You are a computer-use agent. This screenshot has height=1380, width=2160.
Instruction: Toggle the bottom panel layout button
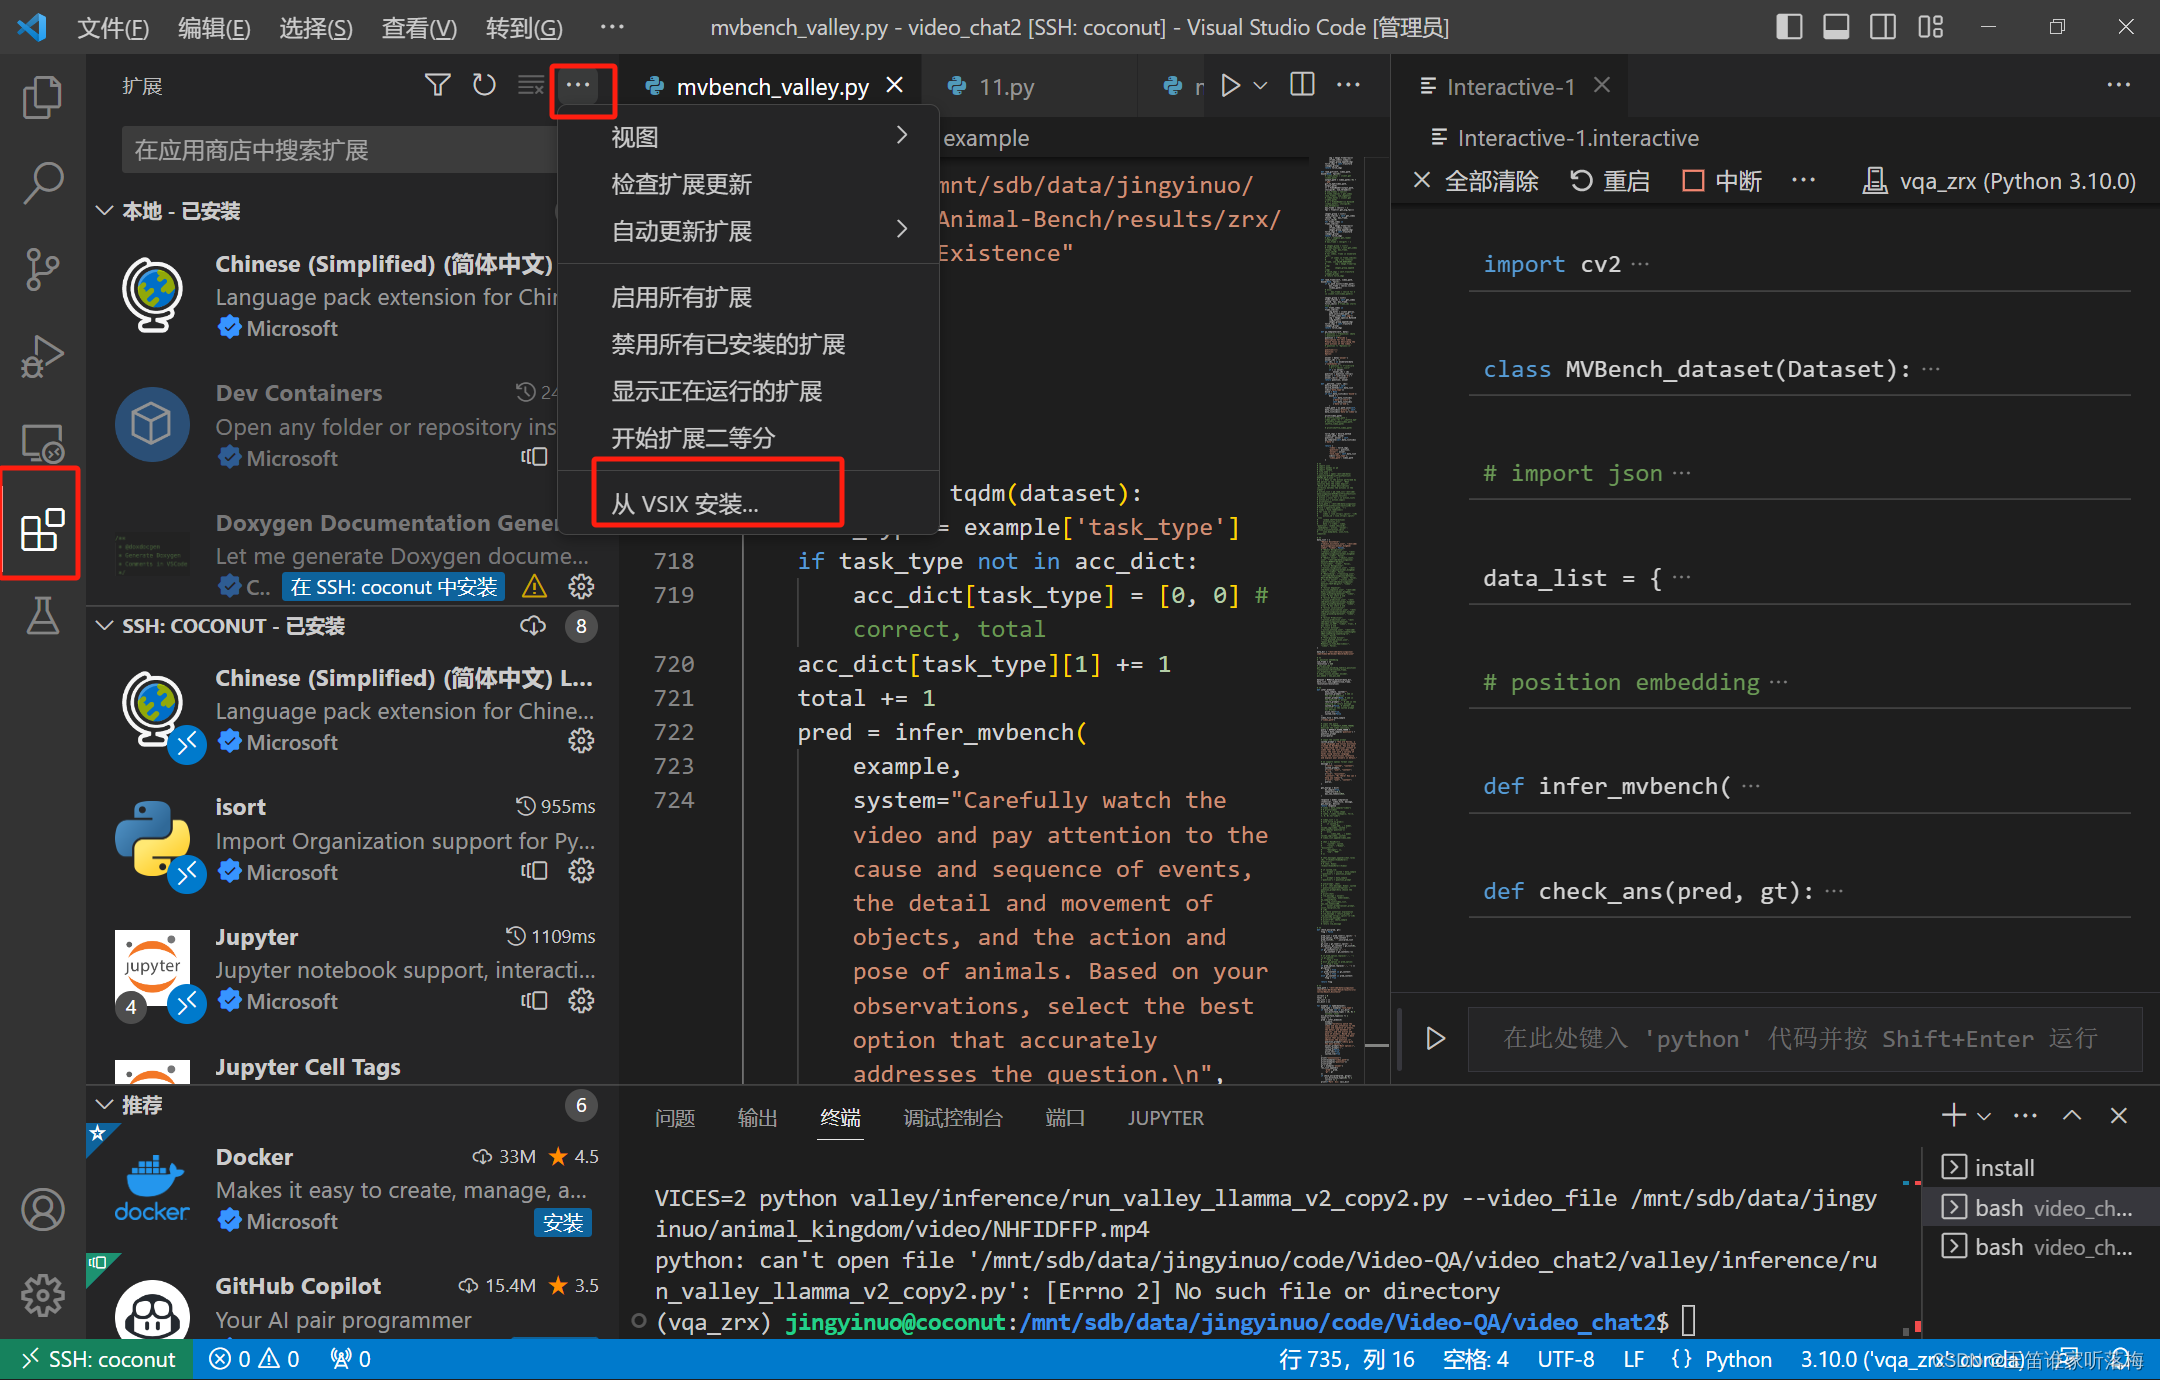[1836, 27]
